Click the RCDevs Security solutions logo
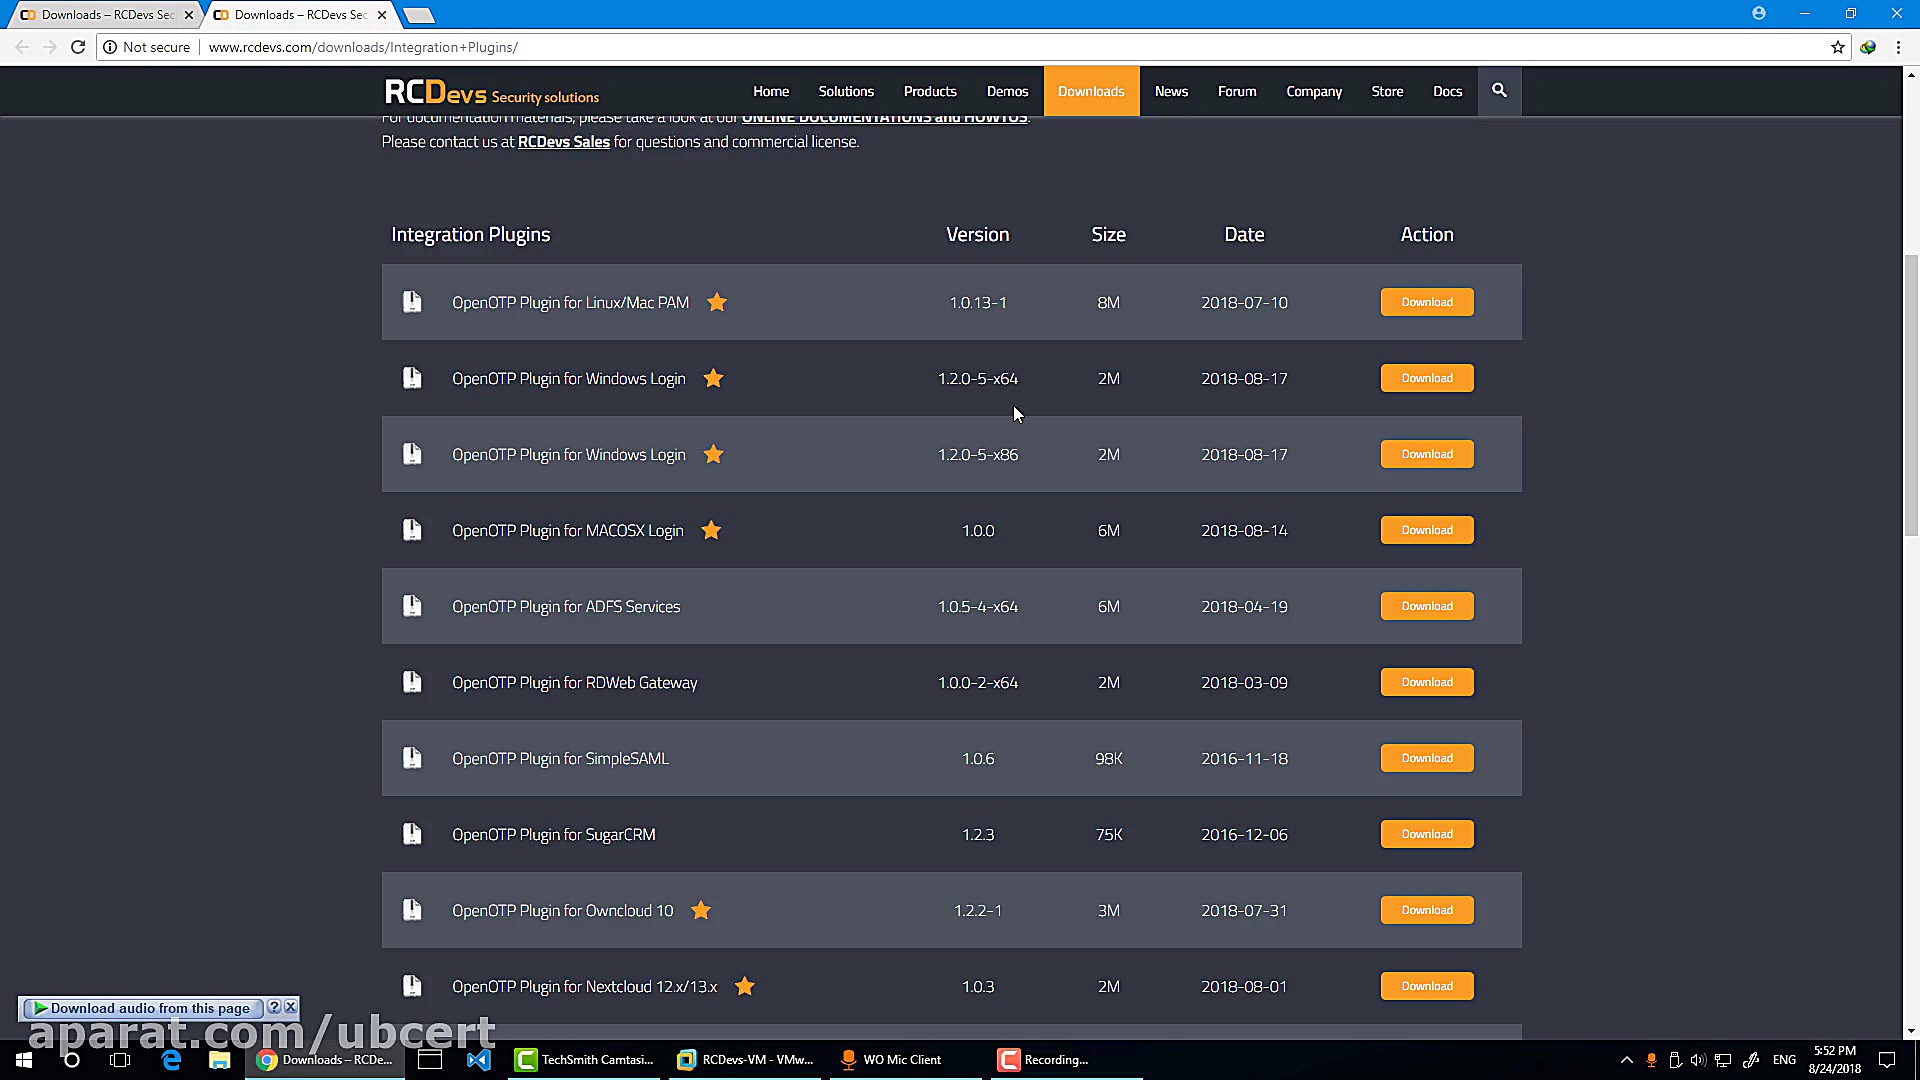Image resolution: width=1920 pixels, height=1080 pixels. [x=491, y=92]
